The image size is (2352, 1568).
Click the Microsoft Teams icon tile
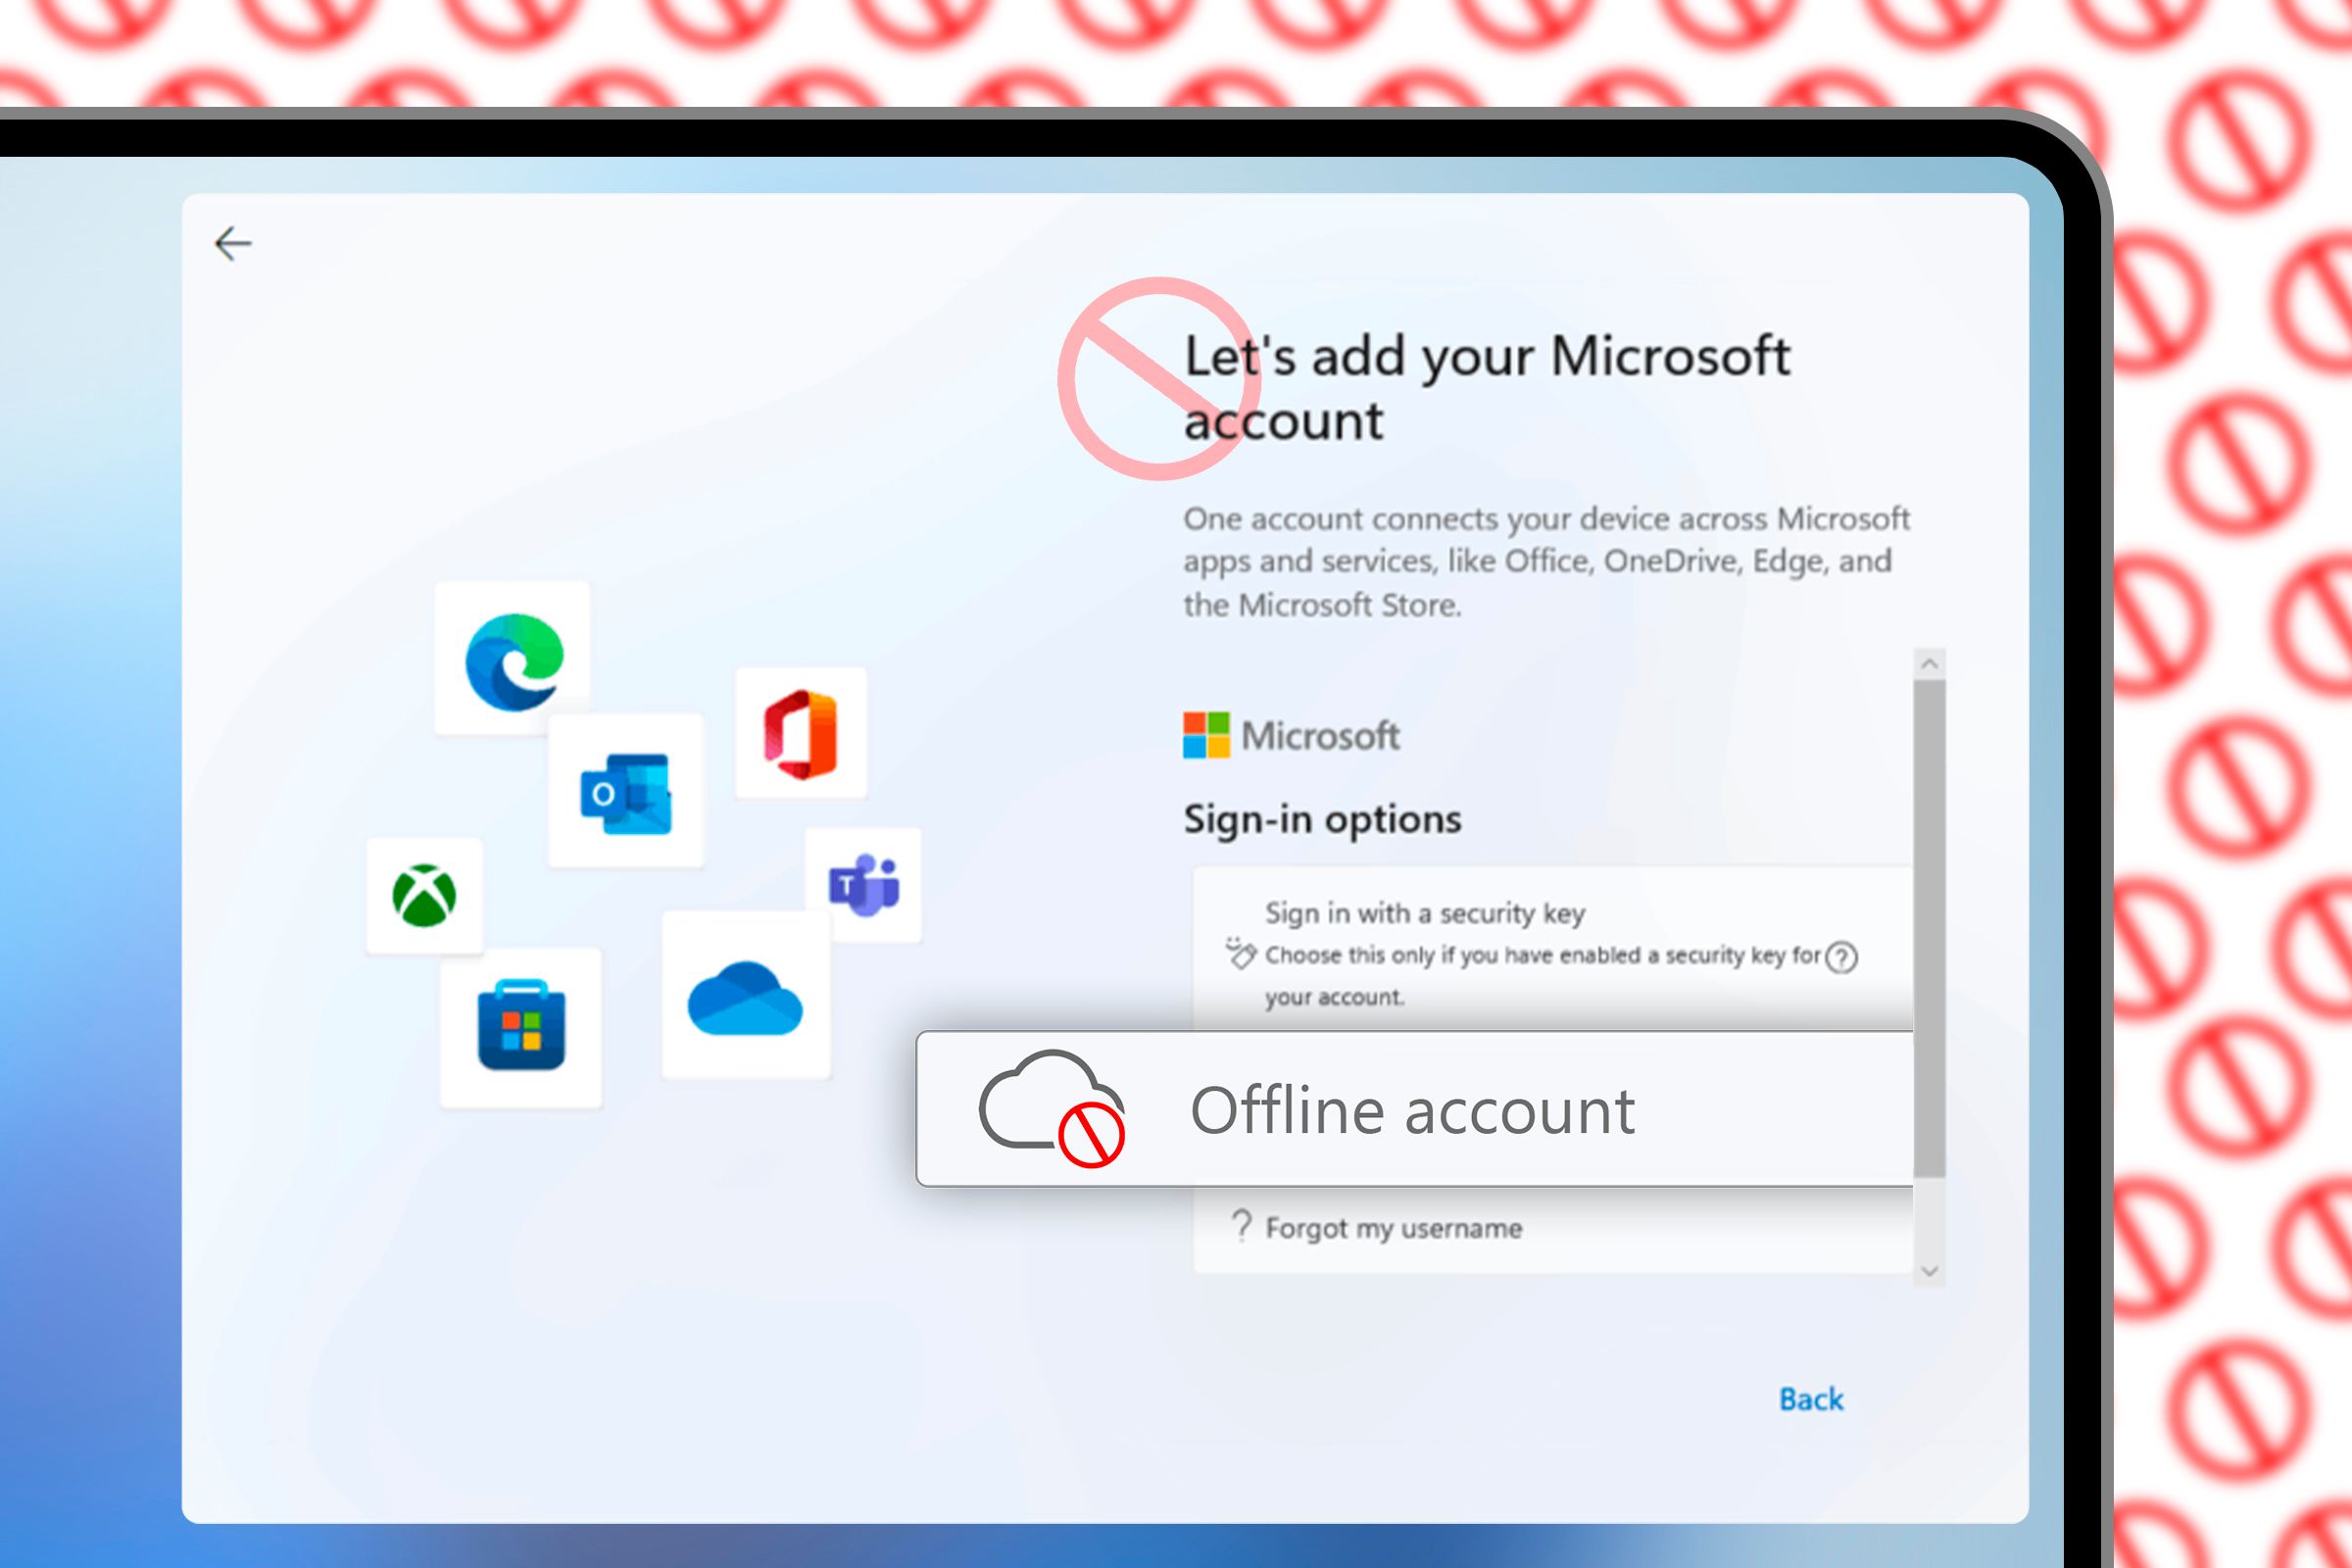864,885
